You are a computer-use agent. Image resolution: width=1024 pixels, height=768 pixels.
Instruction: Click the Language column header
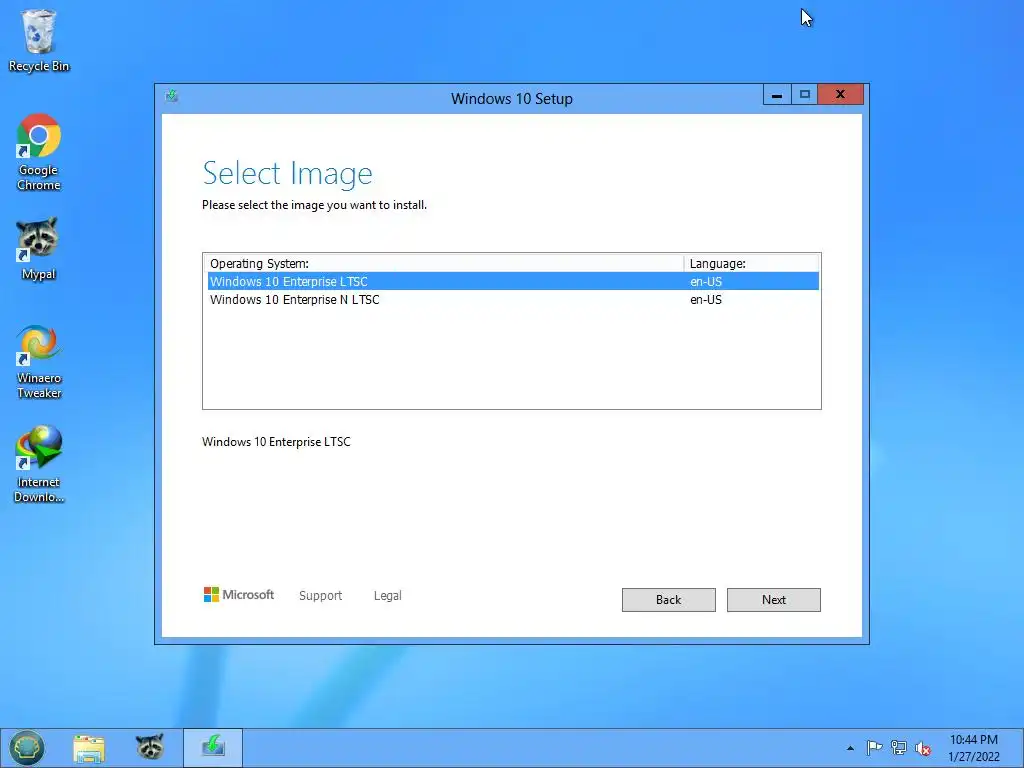click(752, 263)
